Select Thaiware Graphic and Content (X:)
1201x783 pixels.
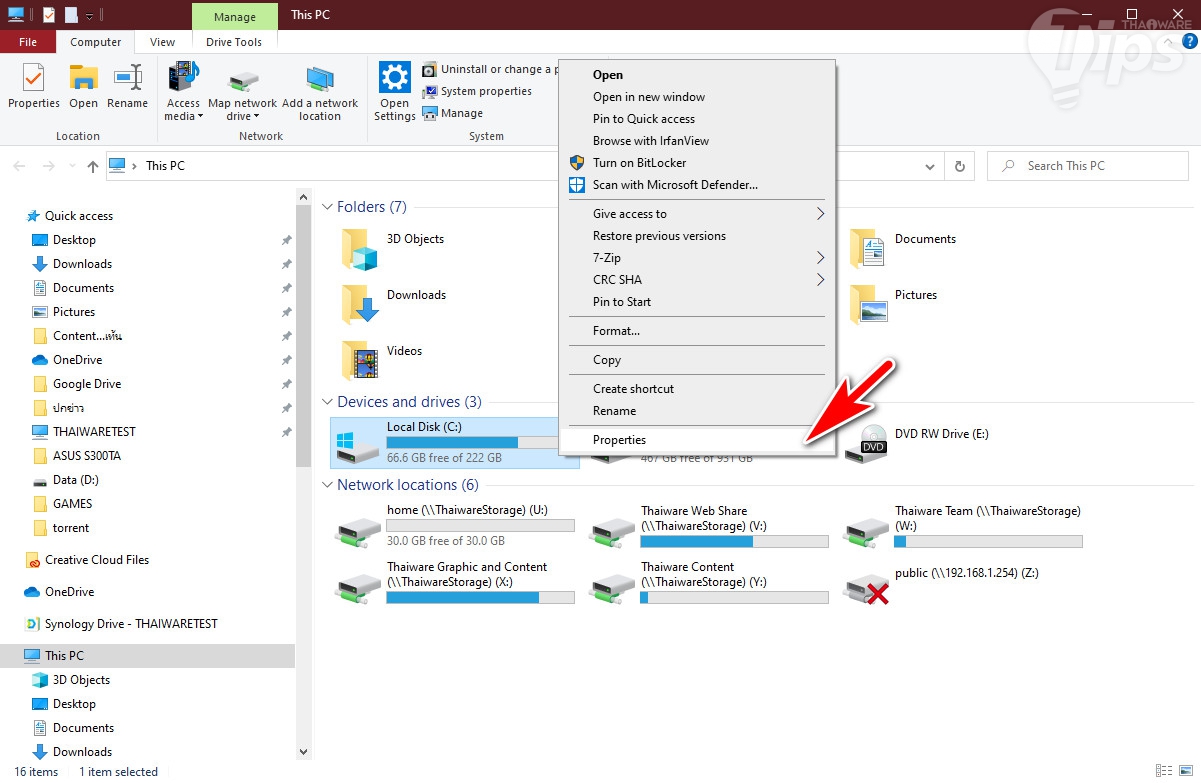pyautogui.click(x=455, y=582)
